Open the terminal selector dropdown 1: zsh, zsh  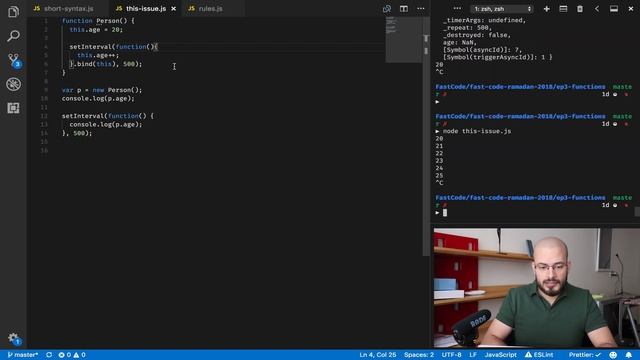(502, 9)
